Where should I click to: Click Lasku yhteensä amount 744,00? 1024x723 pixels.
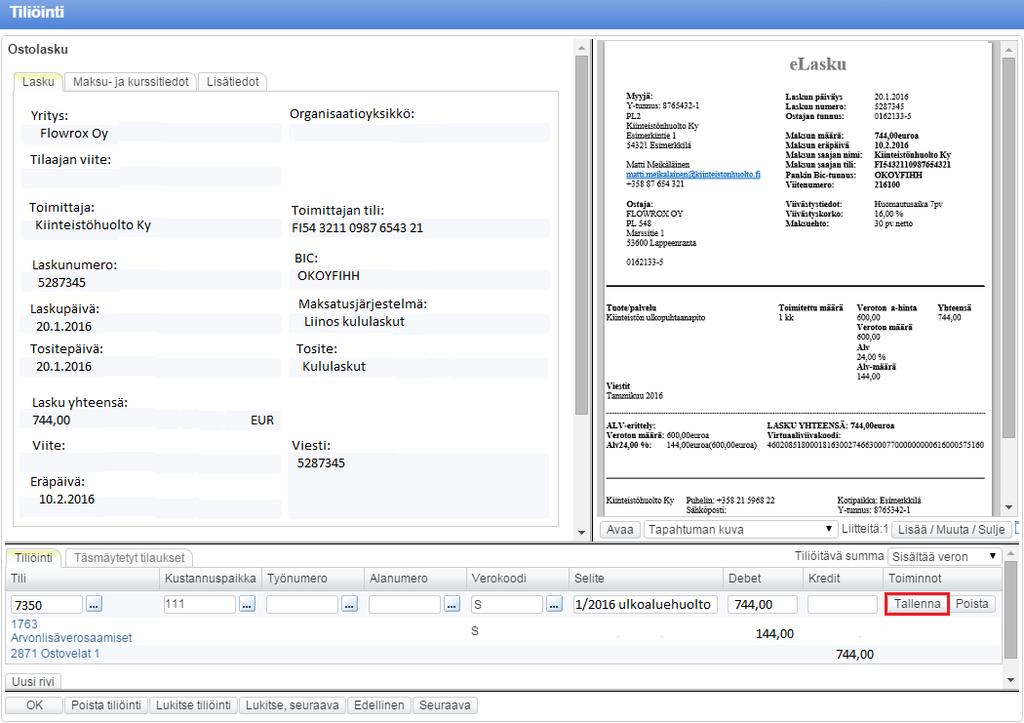coord(52,420)
